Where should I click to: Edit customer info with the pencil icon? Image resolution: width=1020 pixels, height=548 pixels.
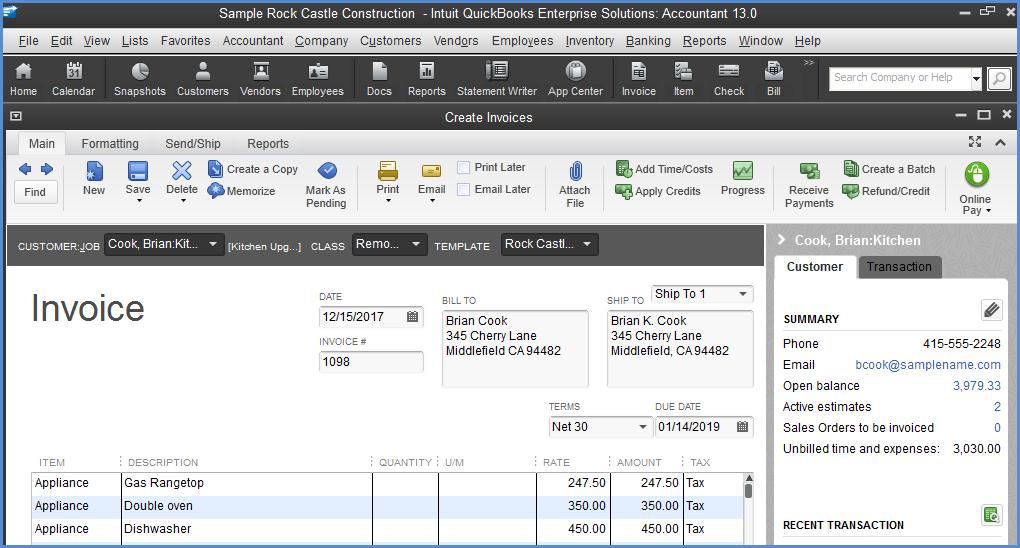[x=991, y=310]
